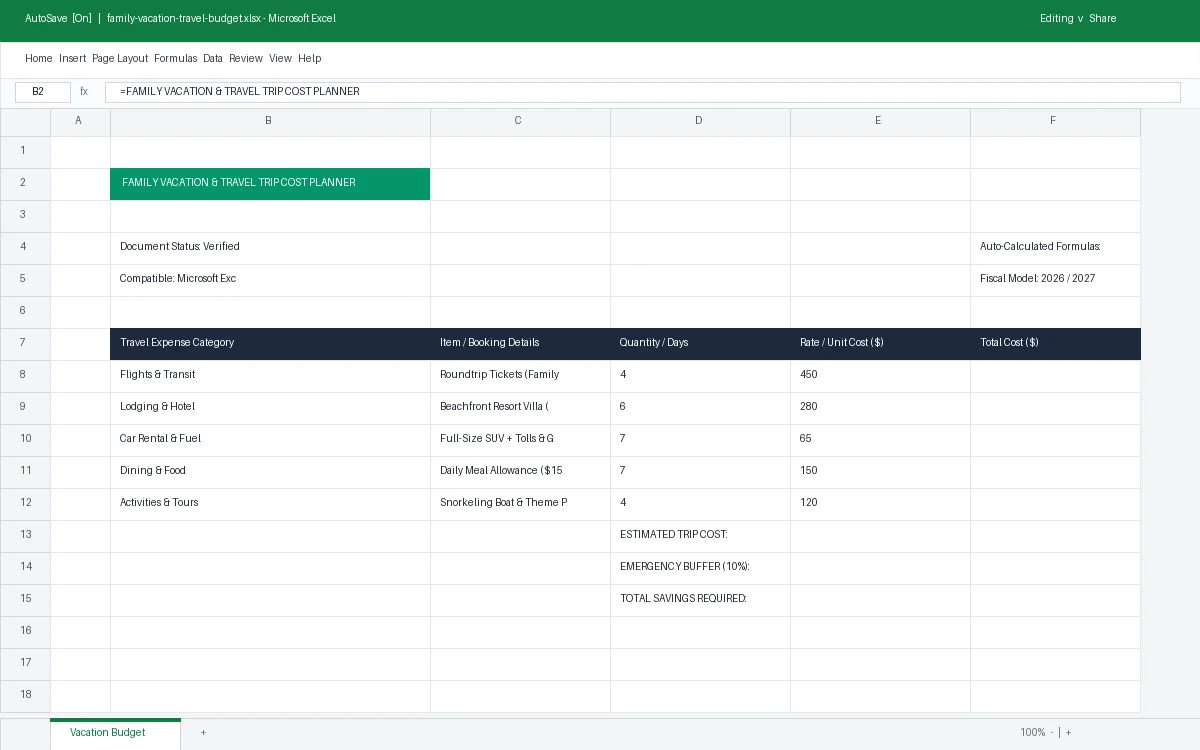Select the rate cell containing 280

point(880,408)
